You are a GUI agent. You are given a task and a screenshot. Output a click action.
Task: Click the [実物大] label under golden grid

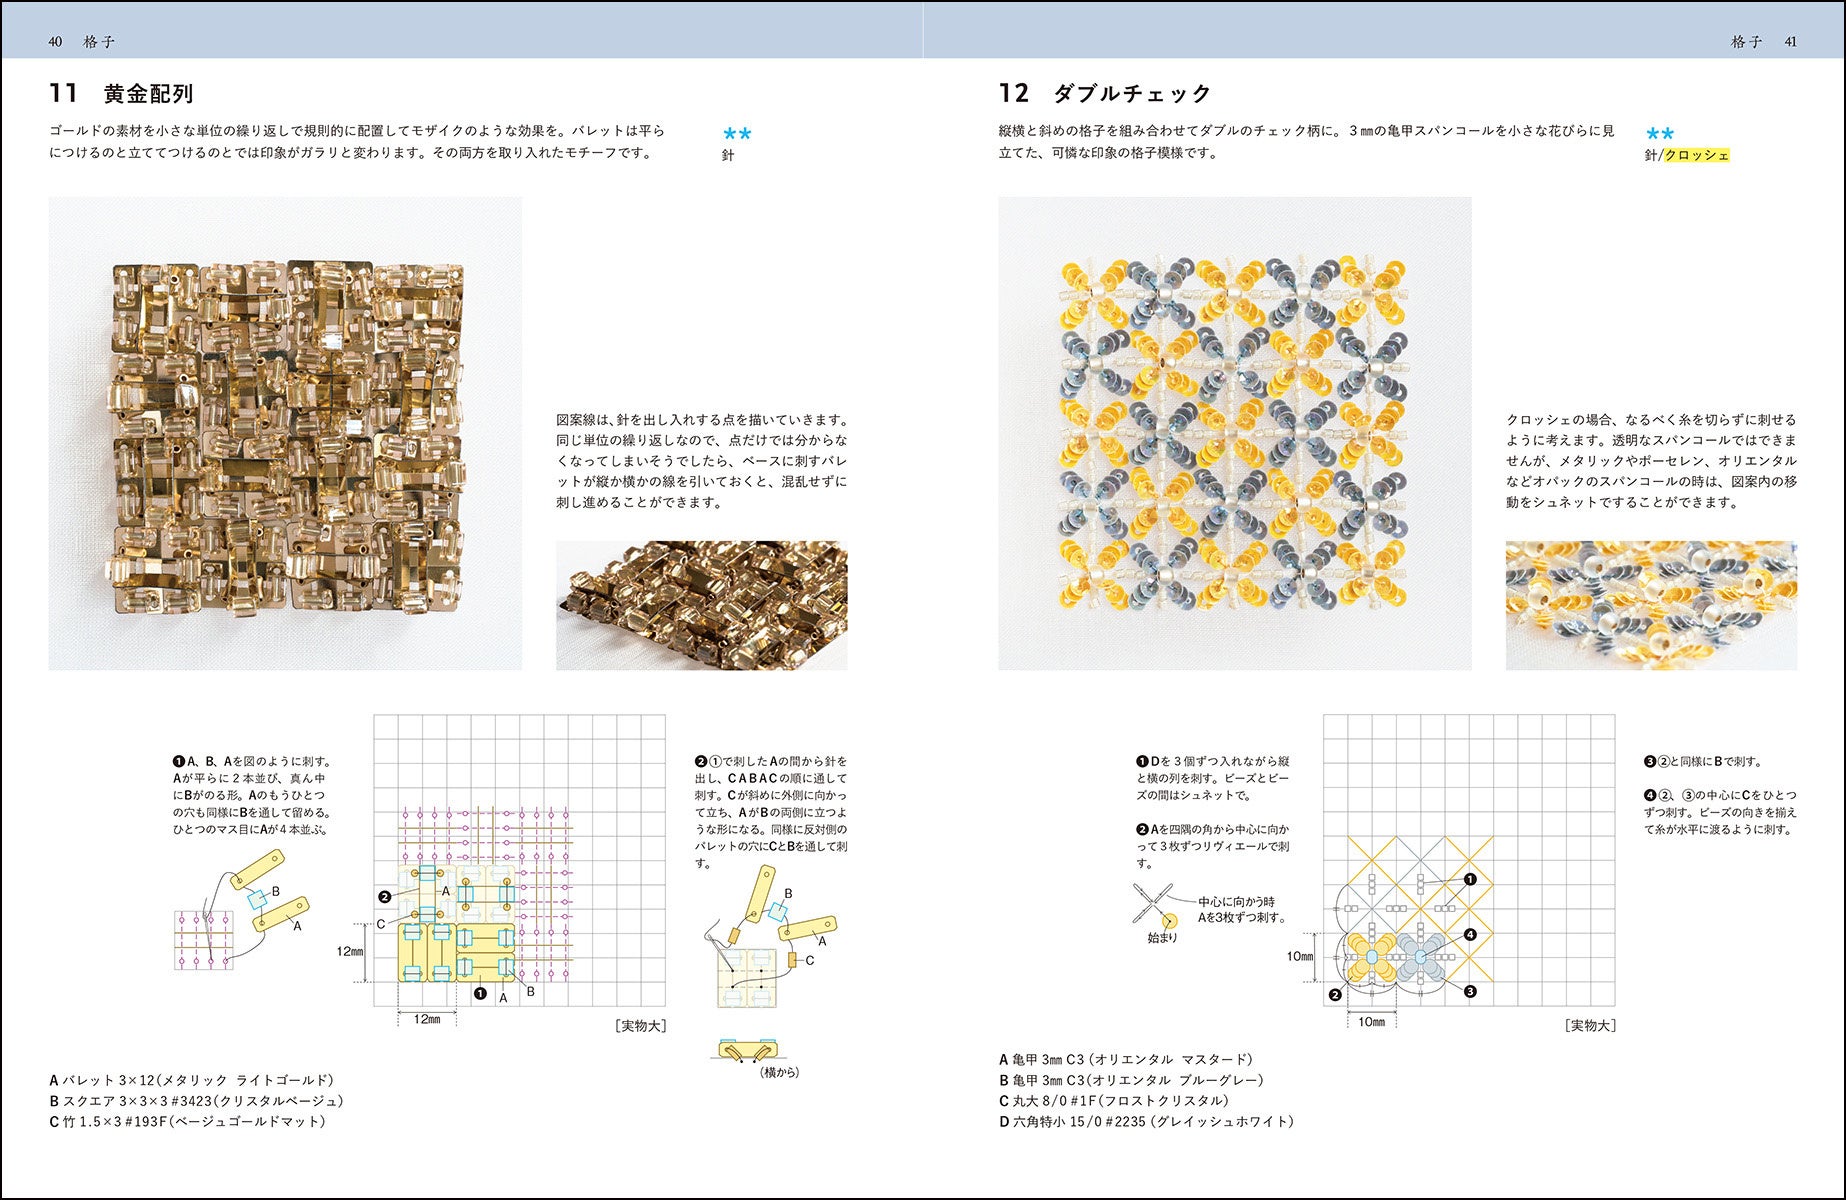[640, 1026]
